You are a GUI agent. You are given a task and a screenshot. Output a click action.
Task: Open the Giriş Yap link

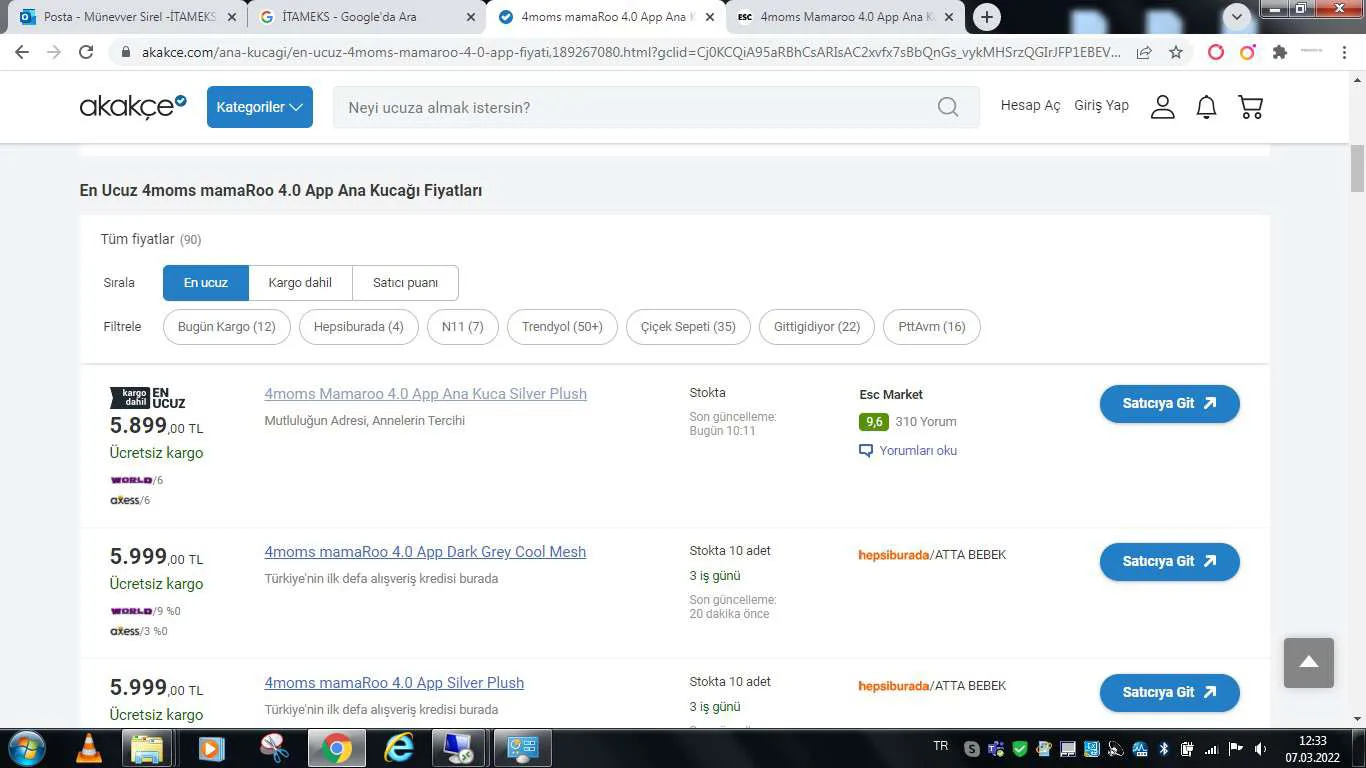[1101, 105]
